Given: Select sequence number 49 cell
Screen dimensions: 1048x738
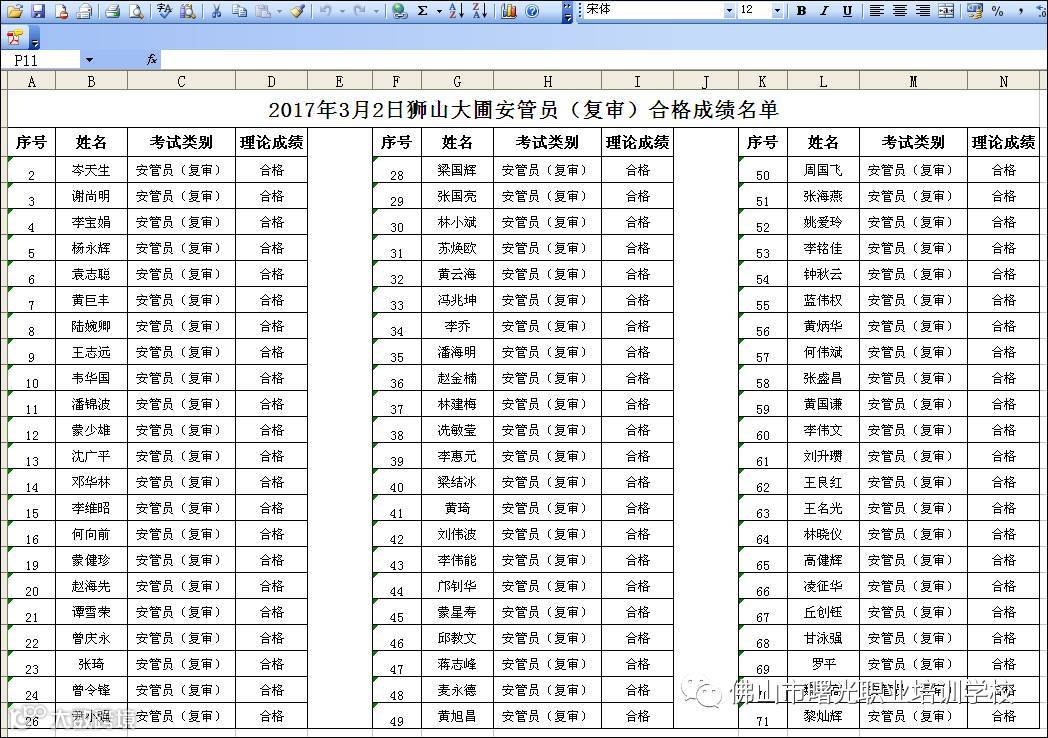Looking at the screenshot, I should tap(397, 717).
